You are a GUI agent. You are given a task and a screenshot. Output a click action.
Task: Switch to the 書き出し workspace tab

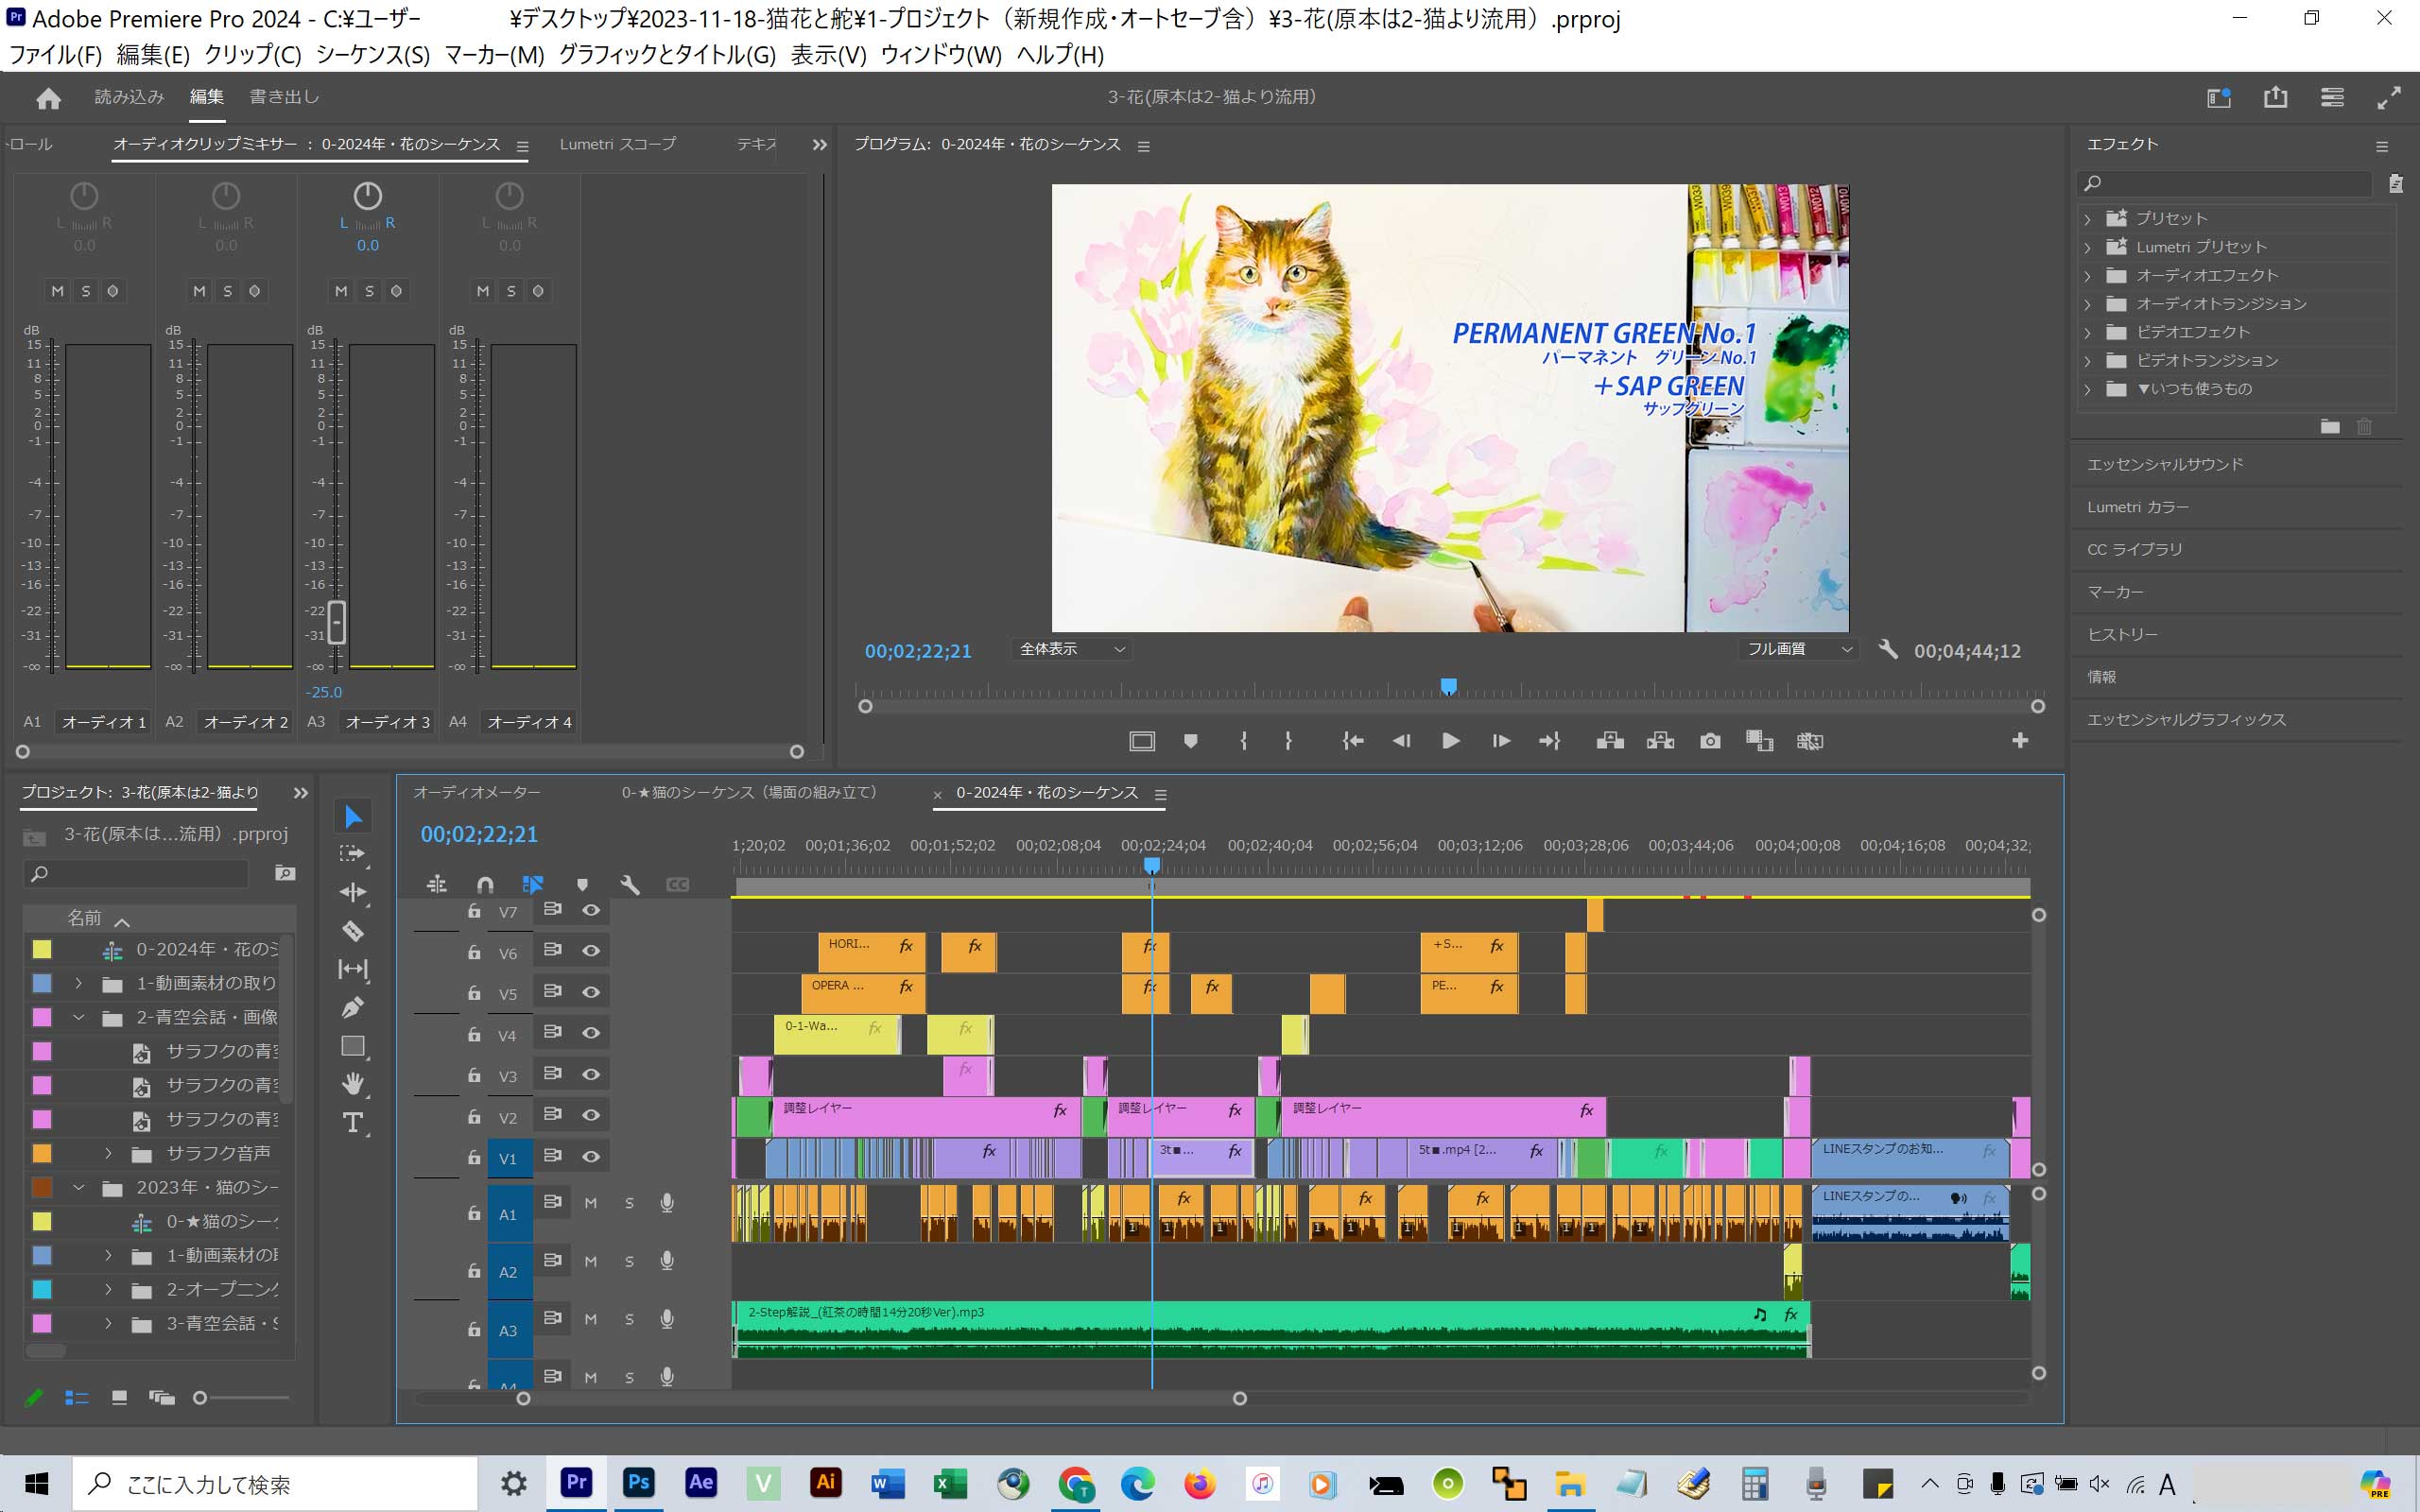click(x=284, y=97)
